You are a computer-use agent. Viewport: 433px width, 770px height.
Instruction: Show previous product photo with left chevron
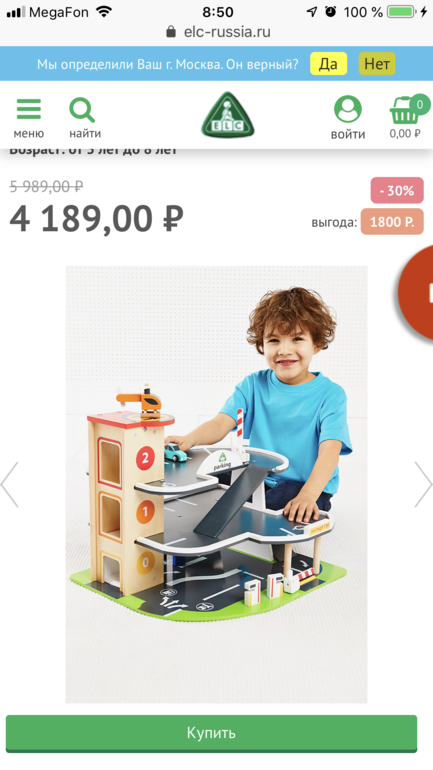[10, 484]
